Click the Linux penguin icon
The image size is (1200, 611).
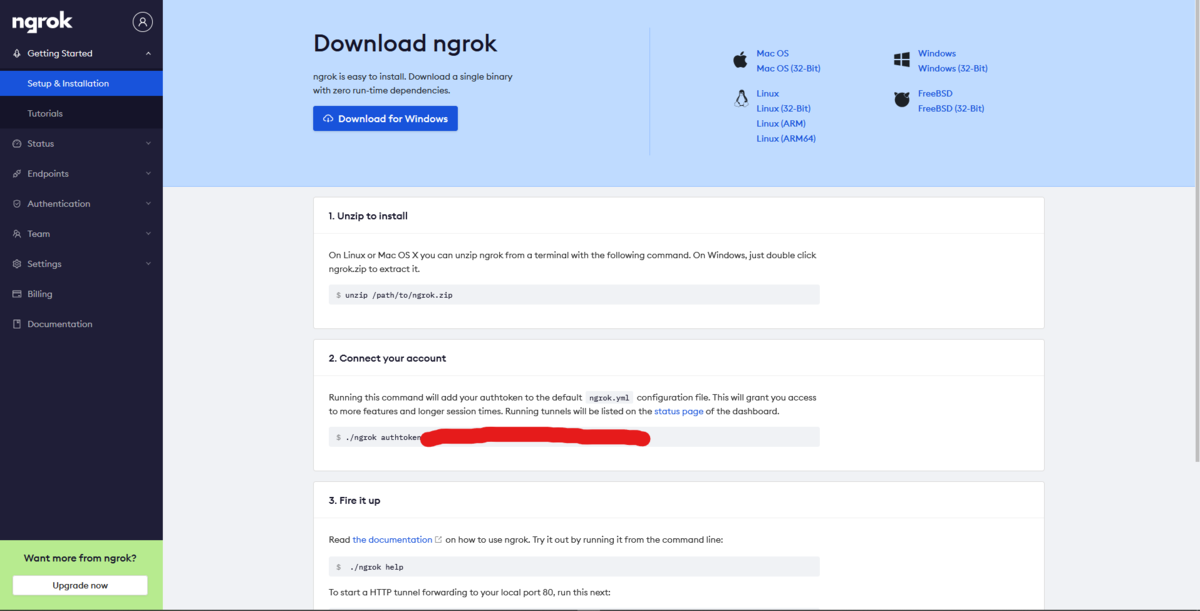point(741,98)
